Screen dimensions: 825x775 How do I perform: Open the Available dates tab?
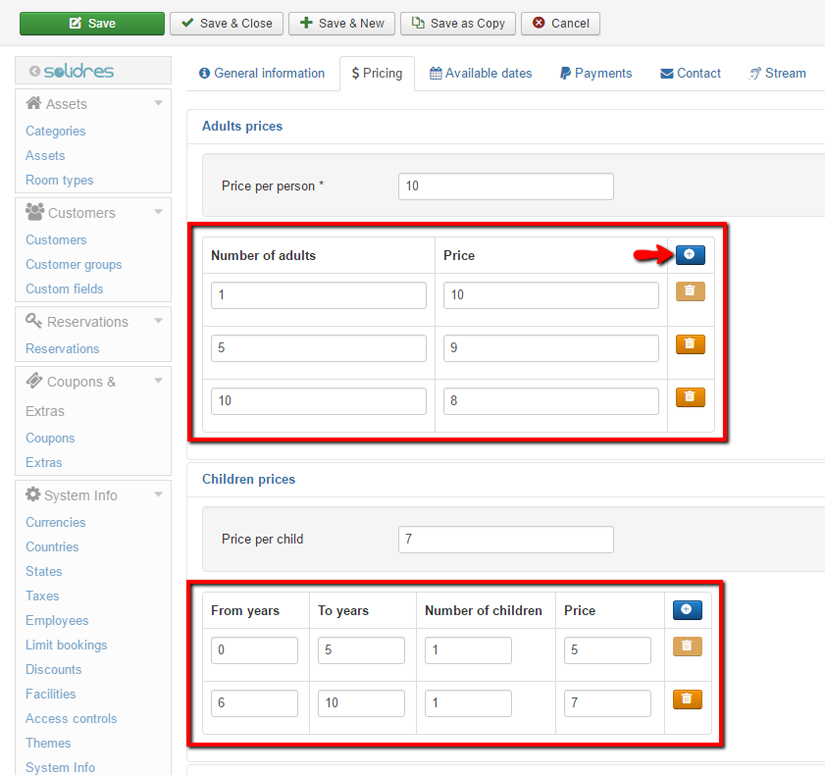click(x=481, y=73)
